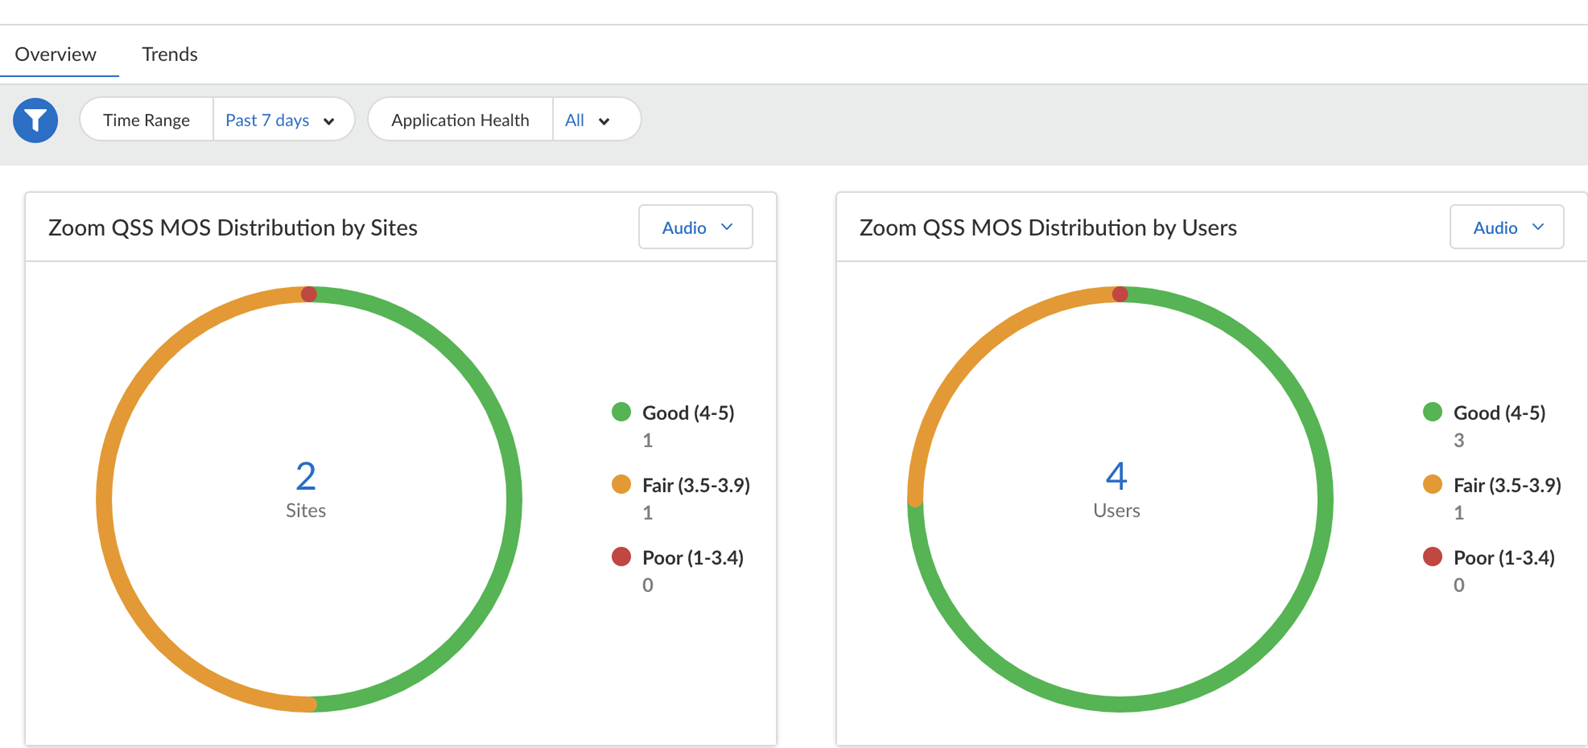Viewport: 1588px width, 748px height.
Task: Click the orange Fair legend dot for Users
Action: click(x=1432, y=485)
